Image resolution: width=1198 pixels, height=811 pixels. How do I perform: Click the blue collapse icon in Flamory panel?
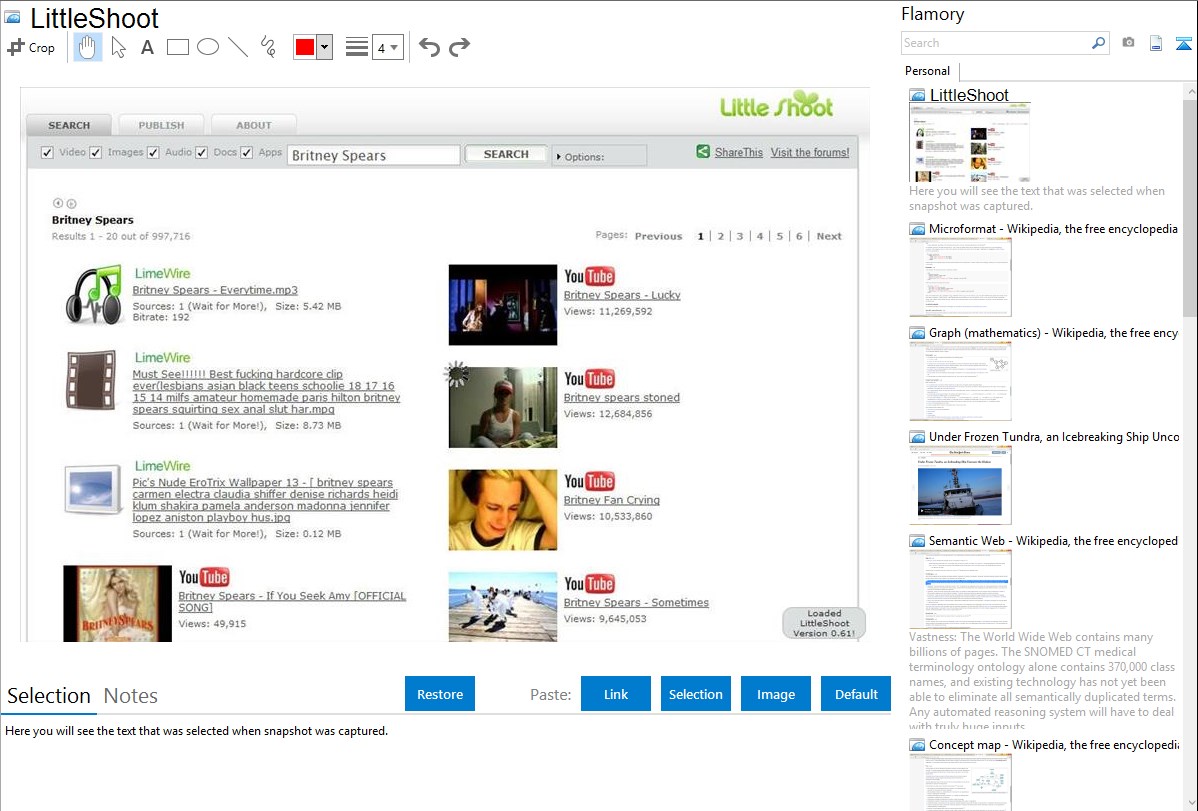[1183, 43]
